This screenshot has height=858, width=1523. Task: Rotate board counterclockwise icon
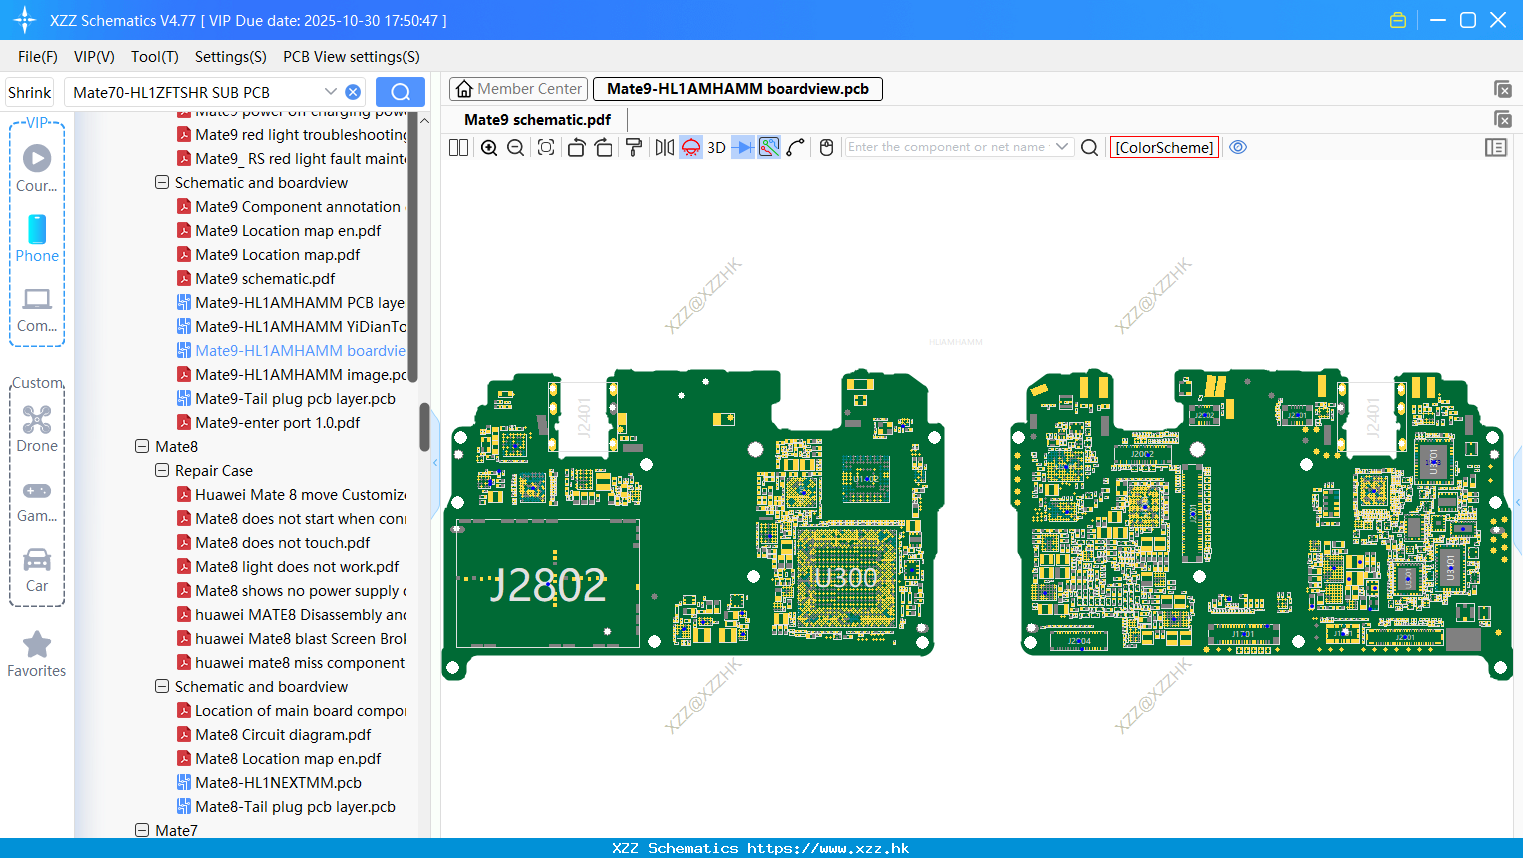pyautogui.click(x=576, y=148)
